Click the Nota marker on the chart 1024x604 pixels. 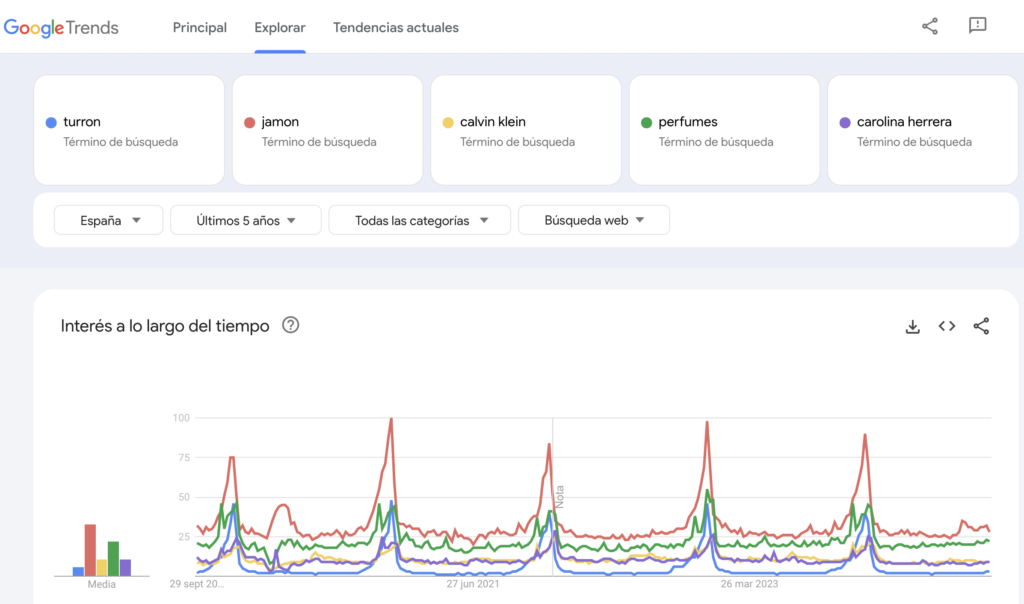pyautogui.click(x=560, y=497)
